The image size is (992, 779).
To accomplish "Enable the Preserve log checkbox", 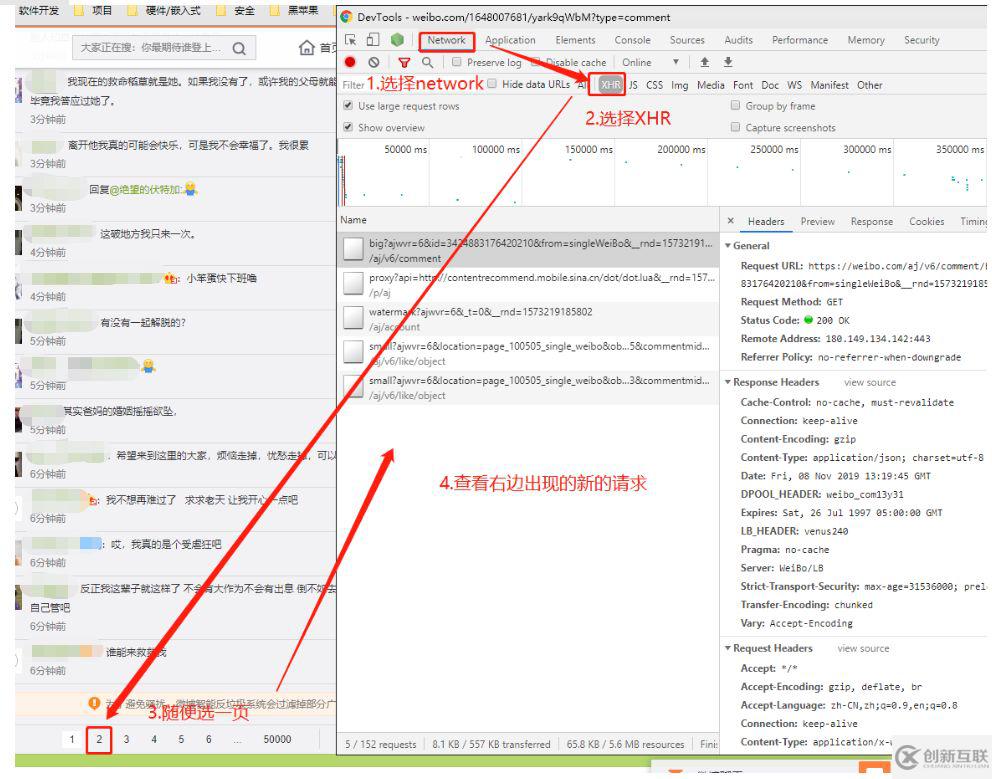I will 457,62.
